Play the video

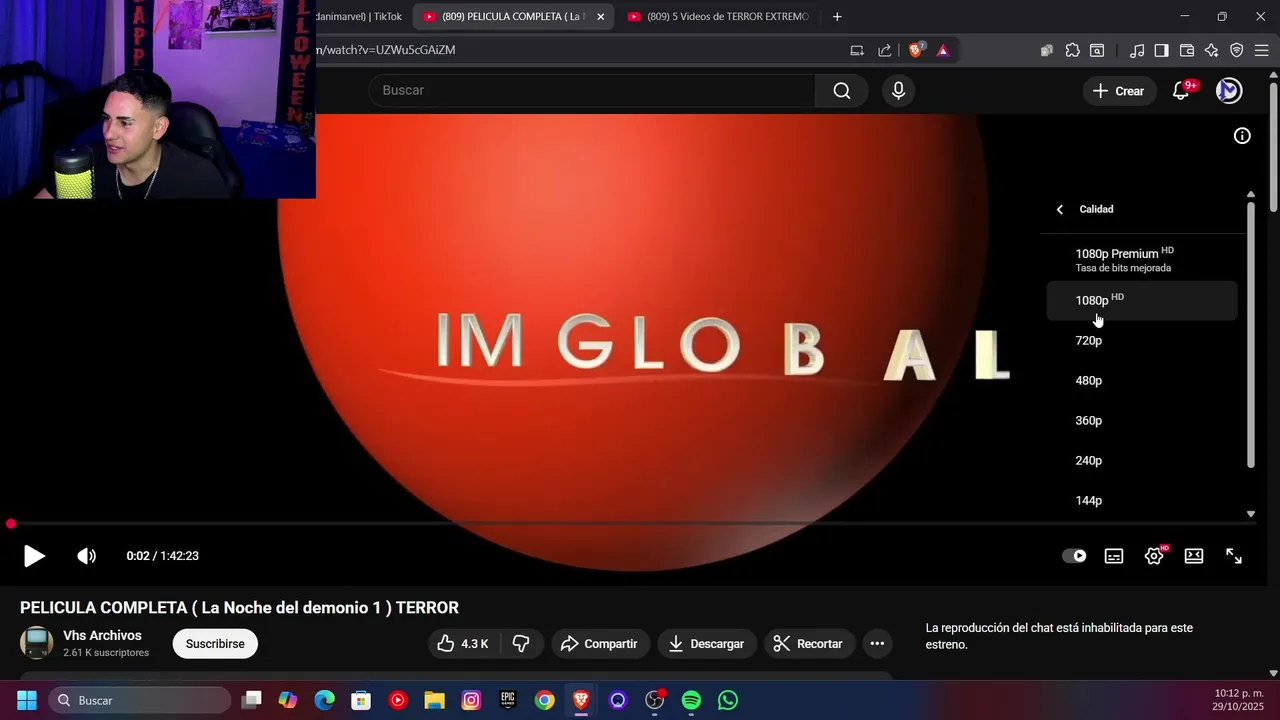pyautogui.click(x=34, y=556)
